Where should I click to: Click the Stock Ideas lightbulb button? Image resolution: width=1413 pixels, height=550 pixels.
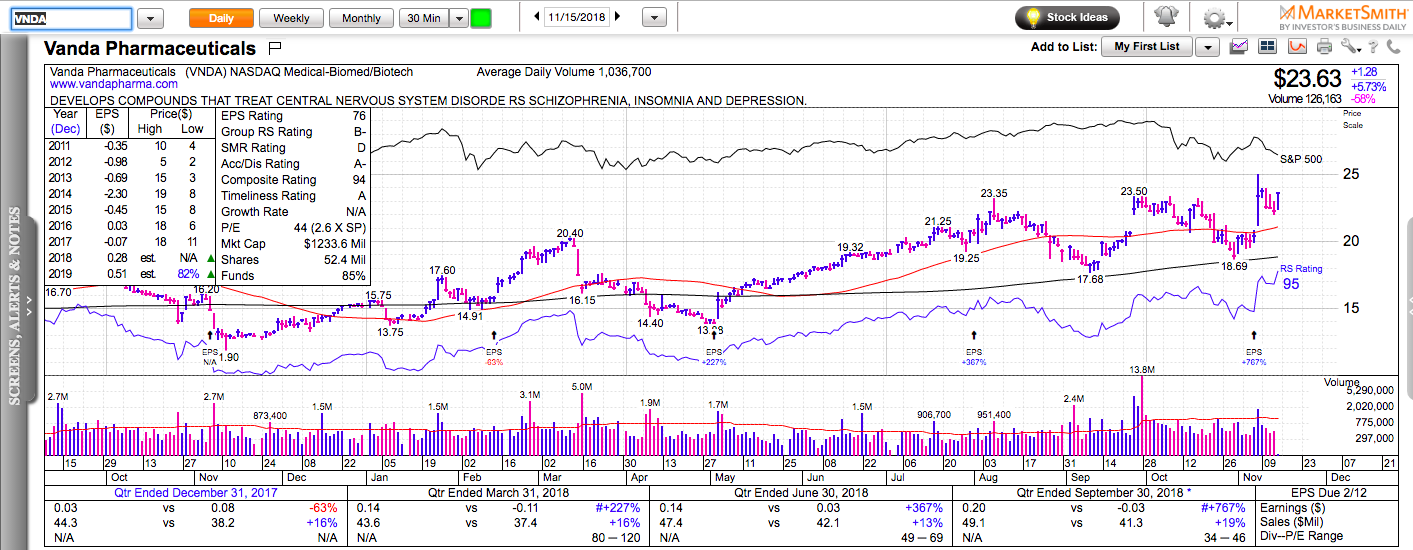pos(1067,17)
